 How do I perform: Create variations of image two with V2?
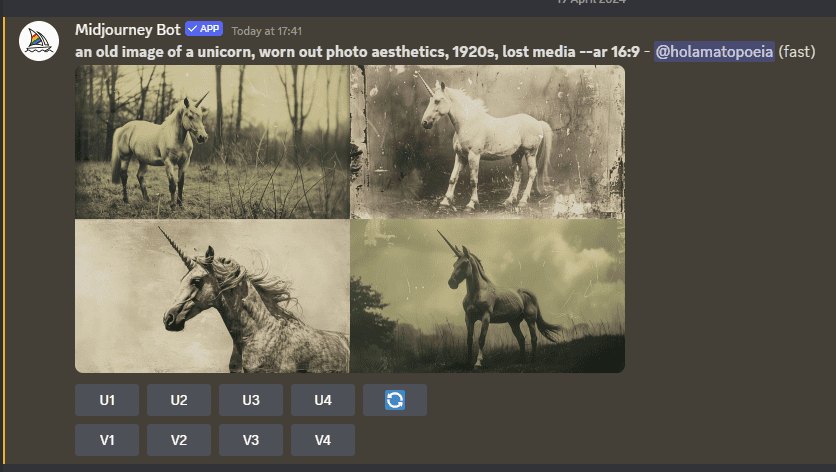click(x=179, y=440)
